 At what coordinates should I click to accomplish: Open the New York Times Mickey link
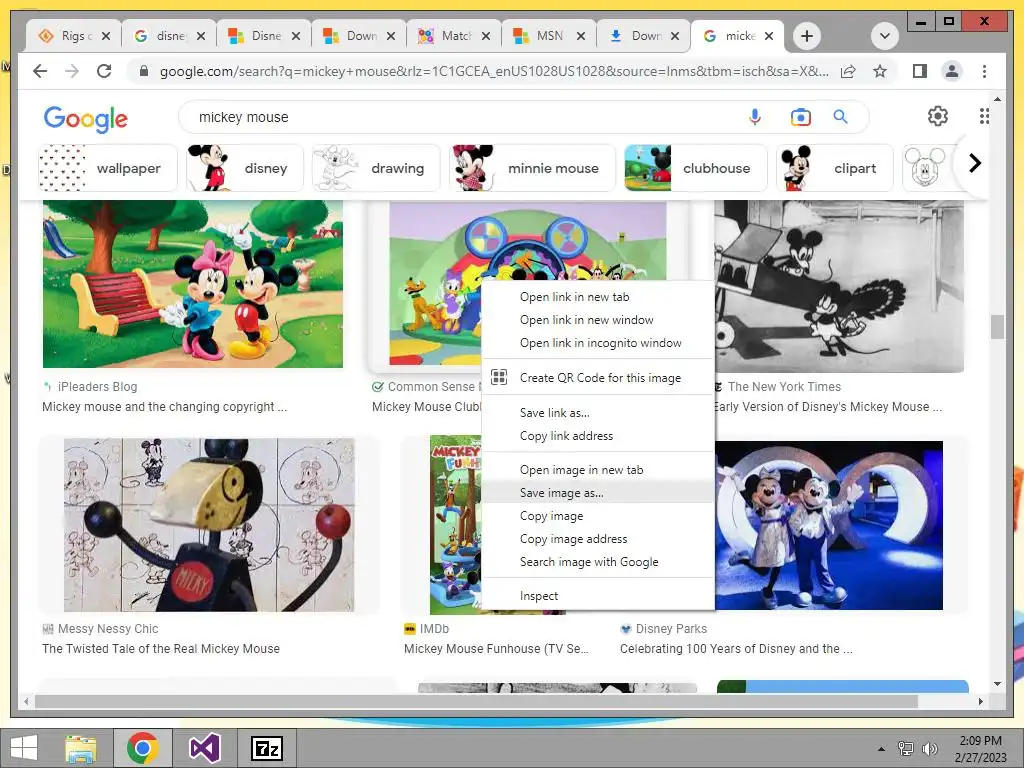829,407
